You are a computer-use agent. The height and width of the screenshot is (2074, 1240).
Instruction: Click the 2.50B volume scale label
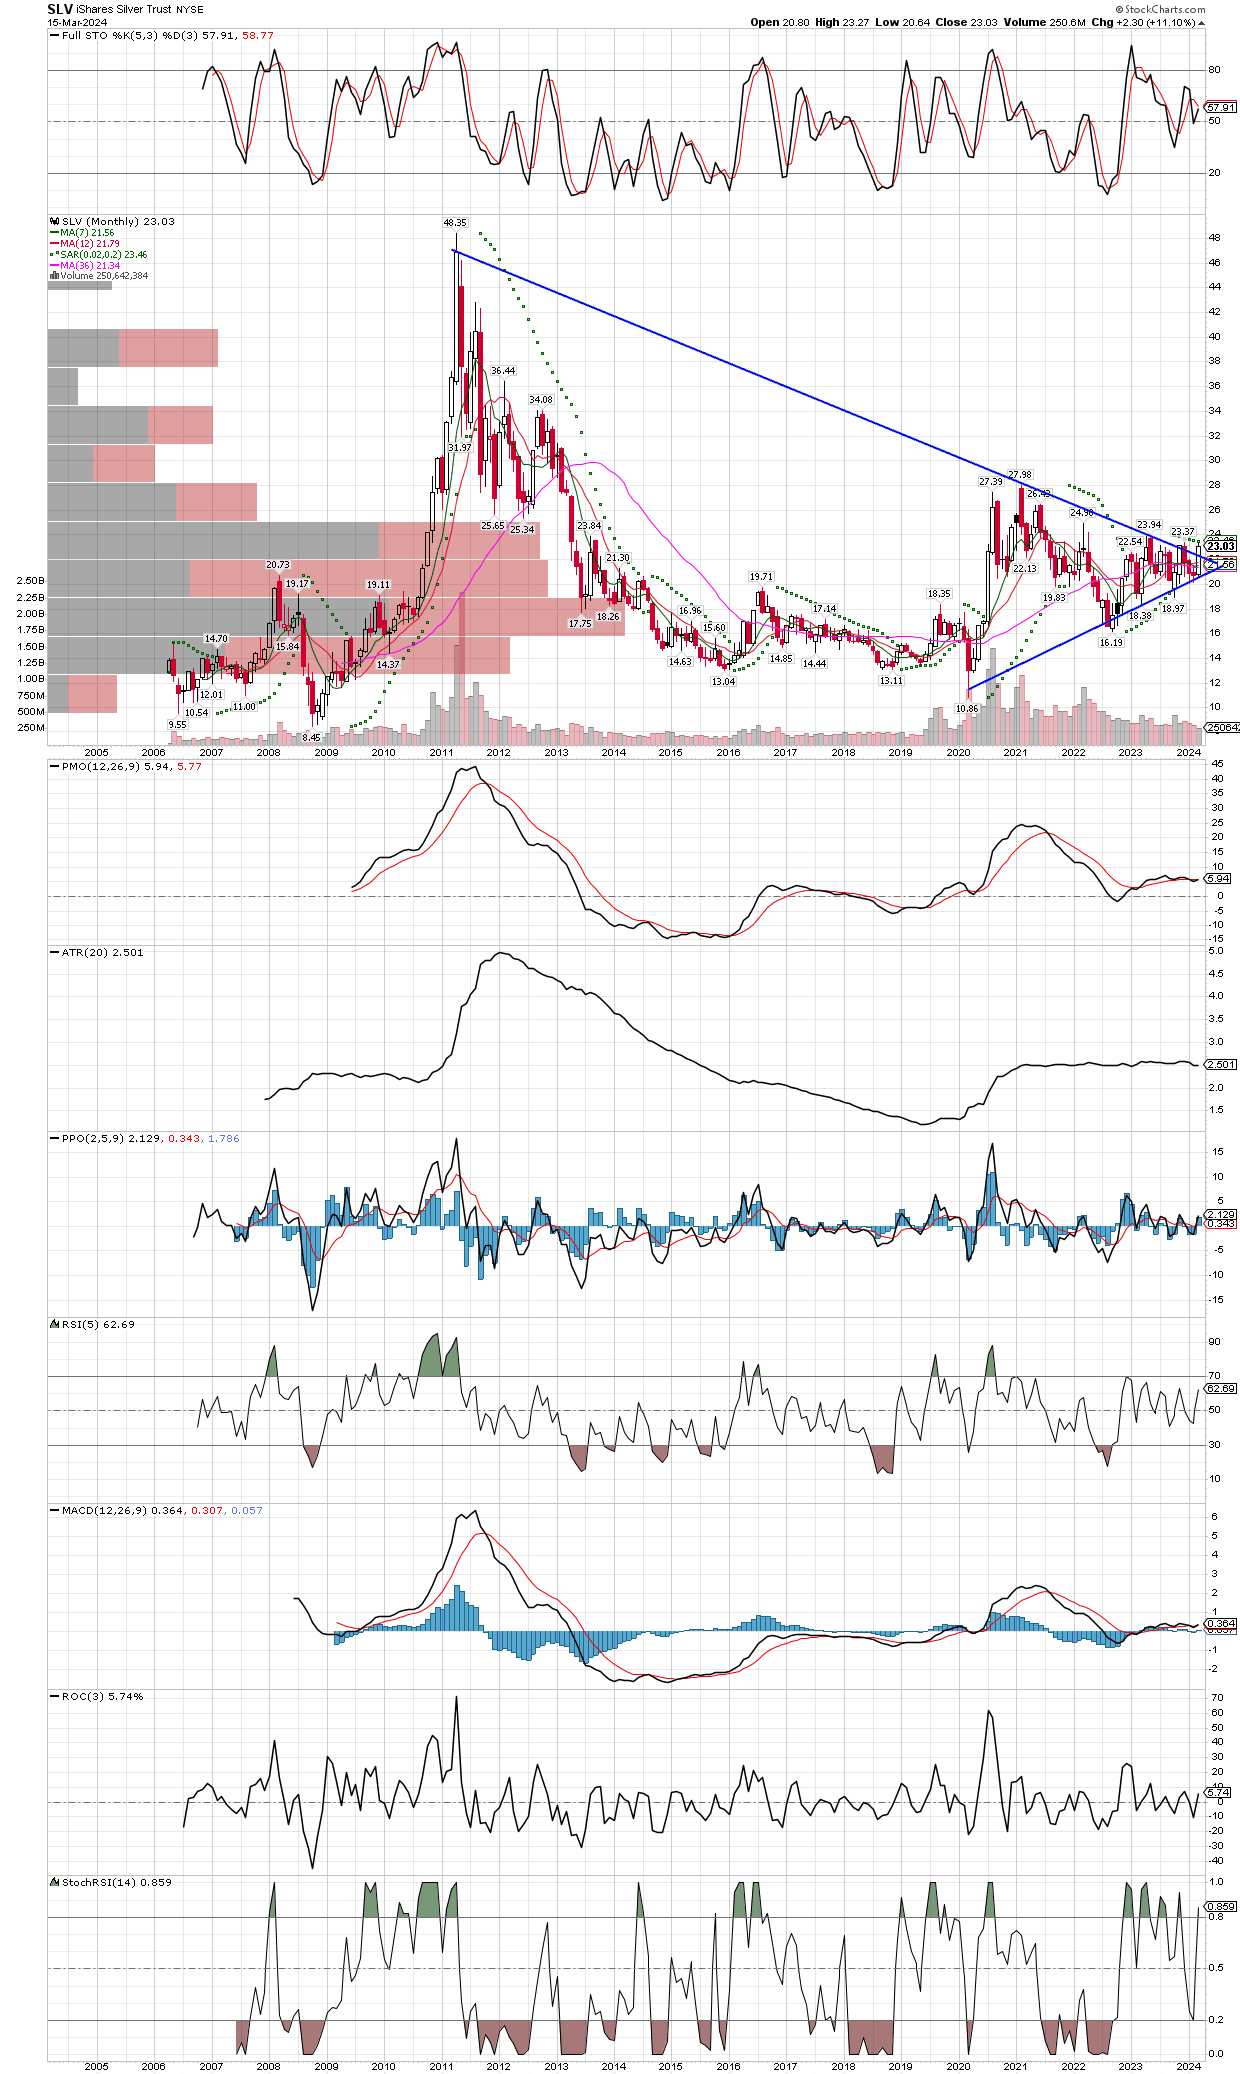(x=31, y=580)
